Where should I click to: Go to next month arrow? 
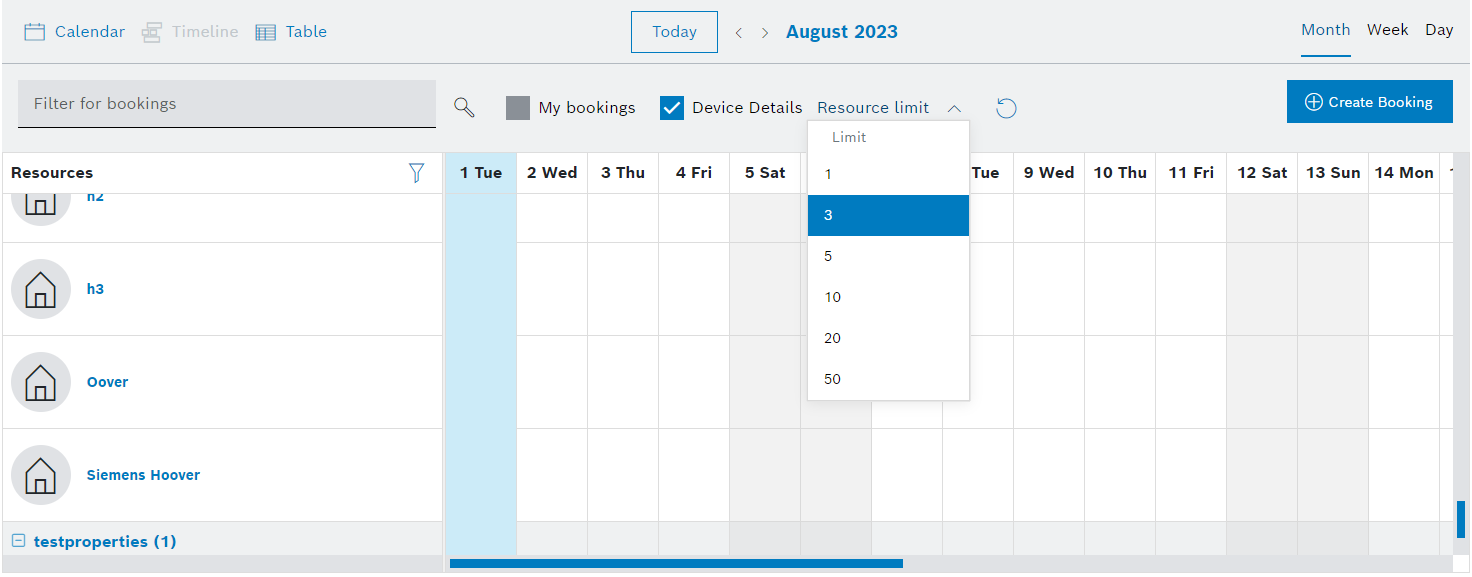(x=765, y=33)
